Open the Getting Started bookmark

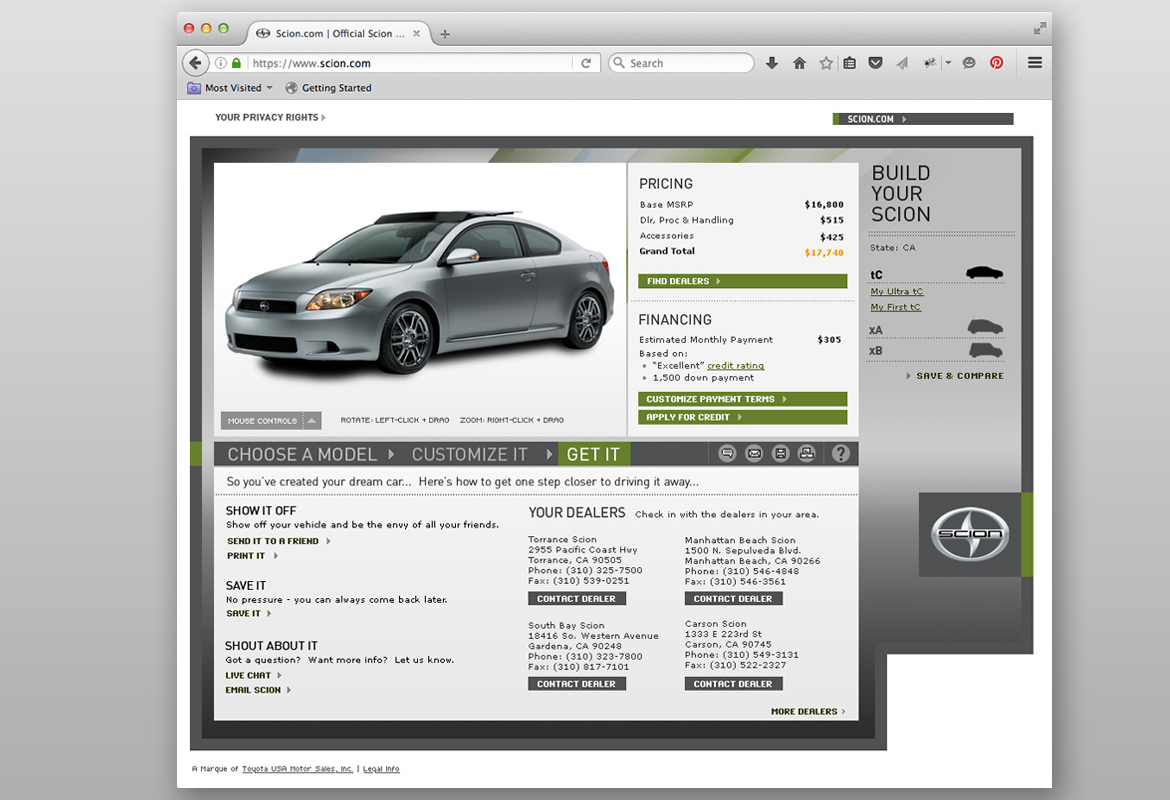tap(329, 88)
